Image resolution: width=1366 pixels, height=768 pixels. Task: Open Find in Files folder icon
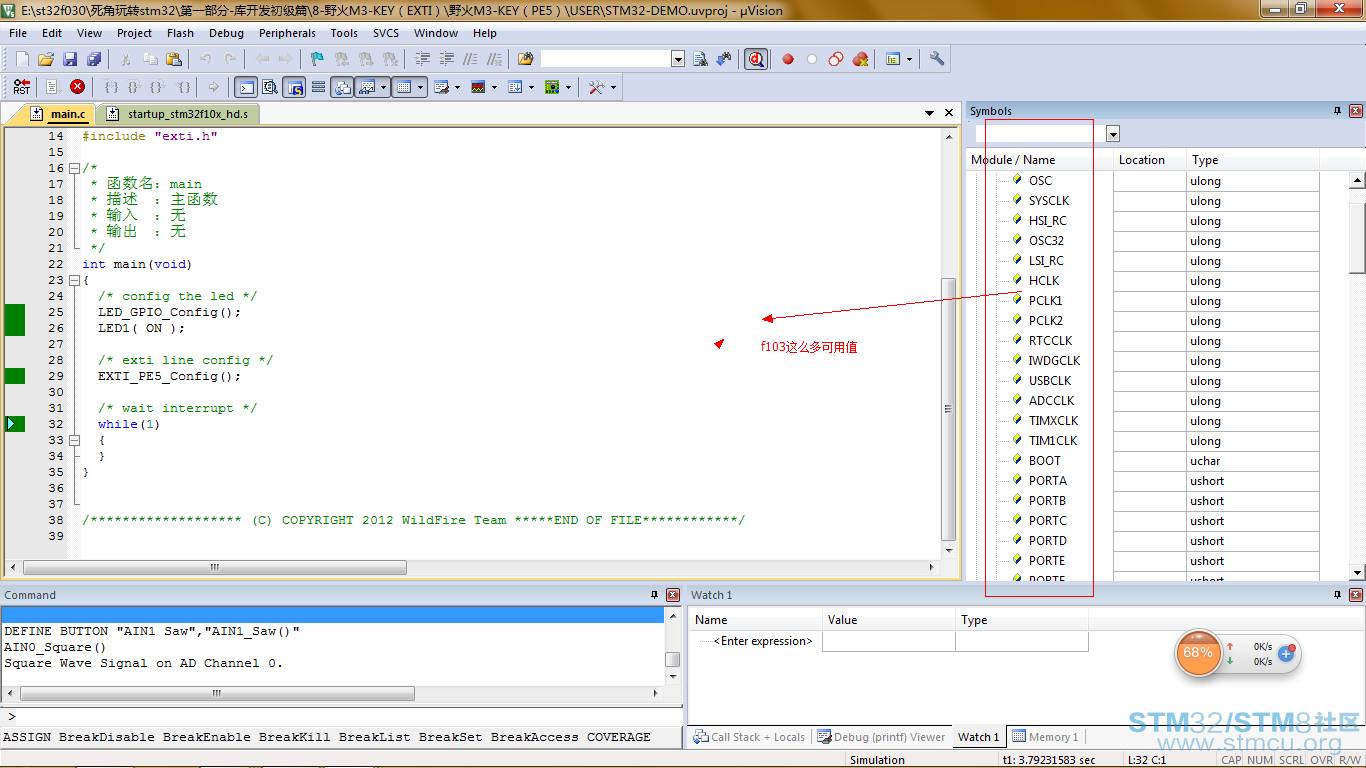click(x=525, y=59)
